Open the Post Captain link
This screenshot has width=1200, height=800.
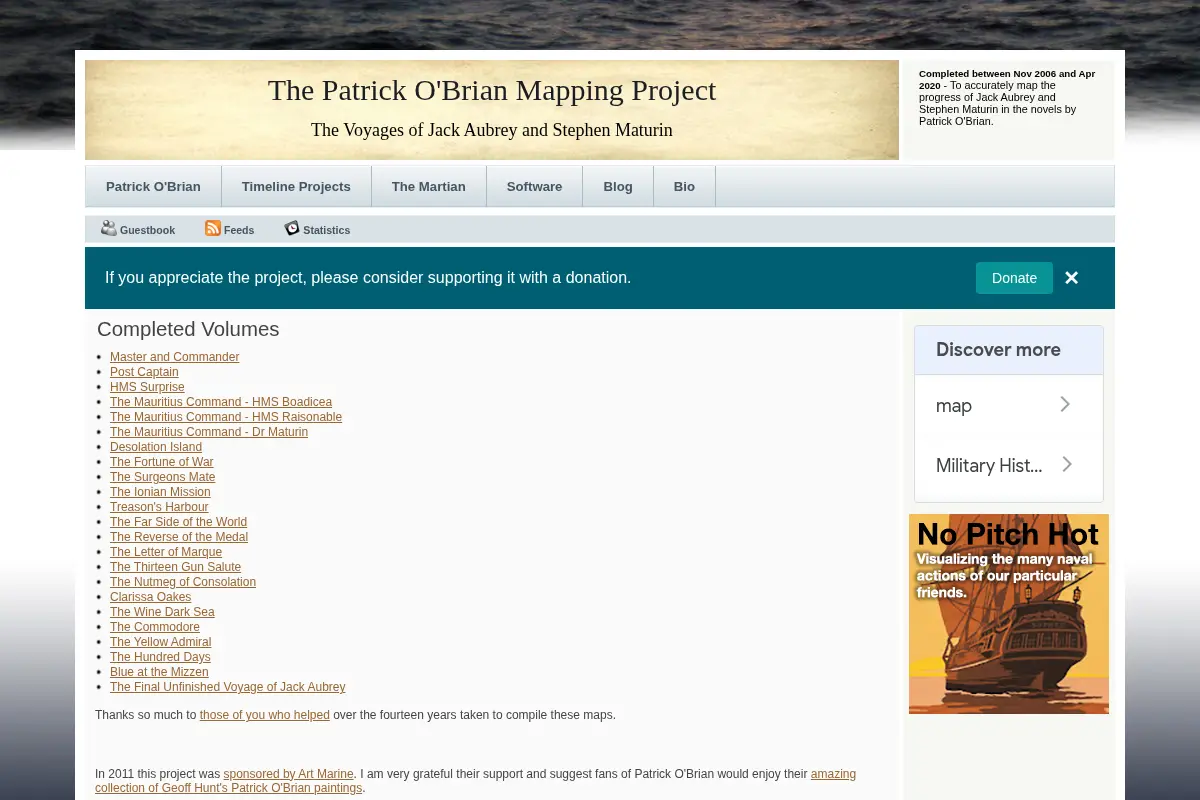[x=144, y=372]
